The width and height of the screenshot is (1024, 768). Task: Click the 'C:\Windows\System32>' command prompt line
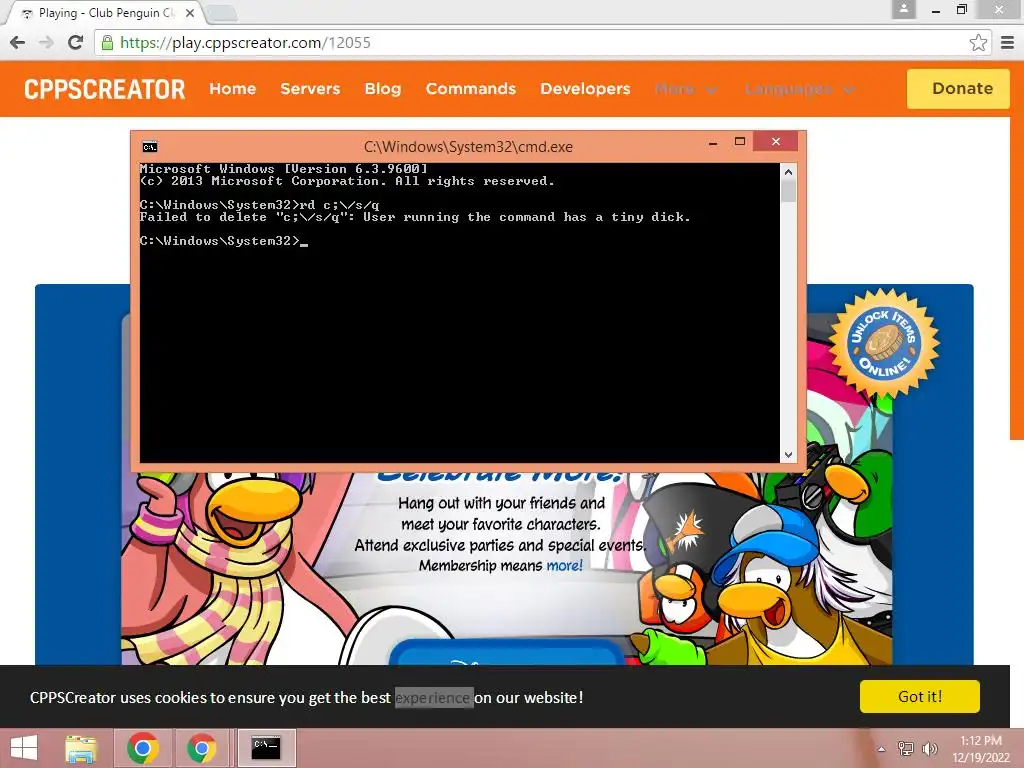(223, 241)
